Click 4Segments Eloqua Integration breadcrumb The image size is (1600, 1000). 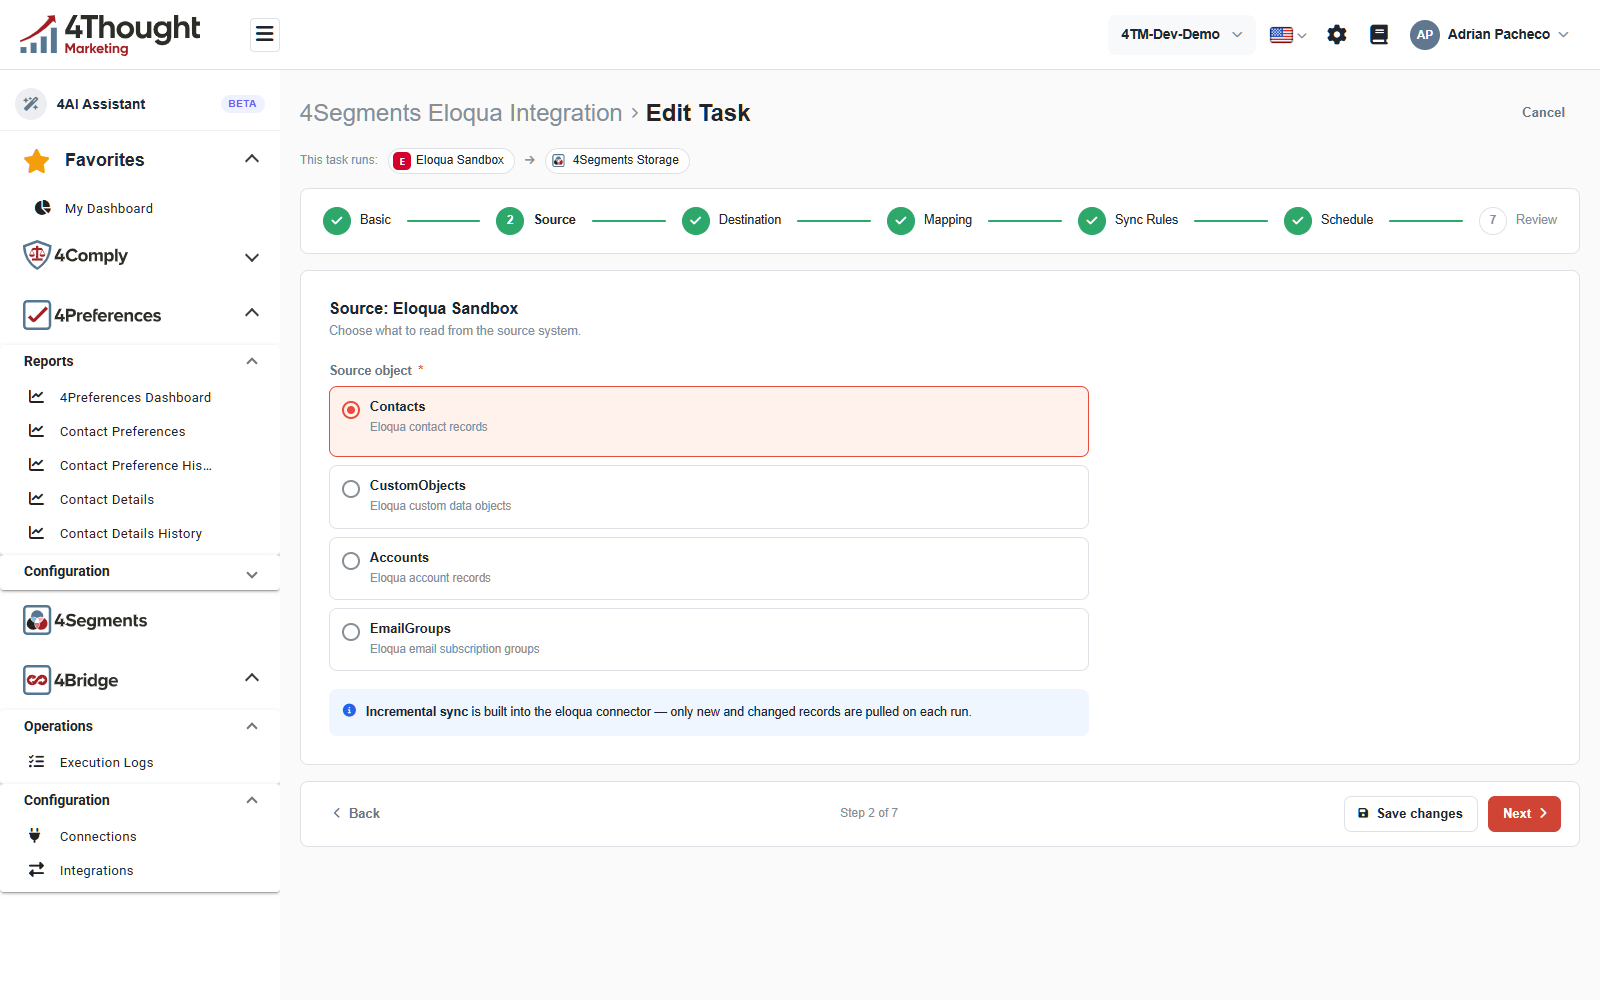pyautogui.click(x=461, y=113)
